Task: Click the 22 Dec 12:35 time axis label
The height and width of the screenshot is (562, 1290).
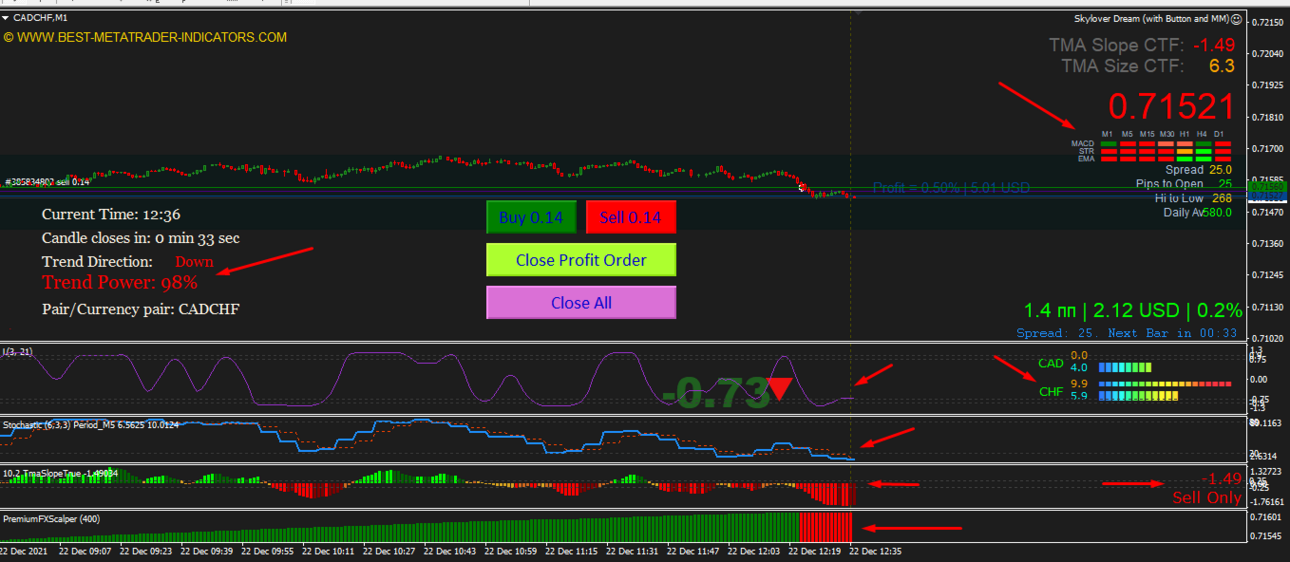Action: 877,551
